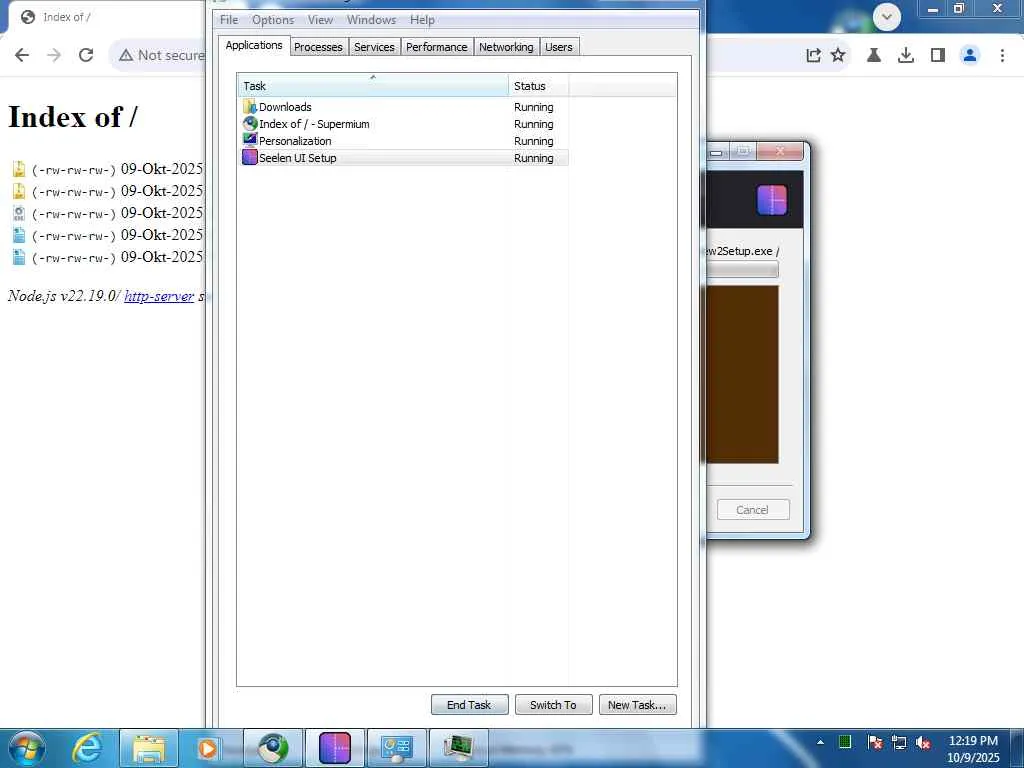
Task: Select the Downloads task row
Action: pyautogui.click(x=403, y=107)
